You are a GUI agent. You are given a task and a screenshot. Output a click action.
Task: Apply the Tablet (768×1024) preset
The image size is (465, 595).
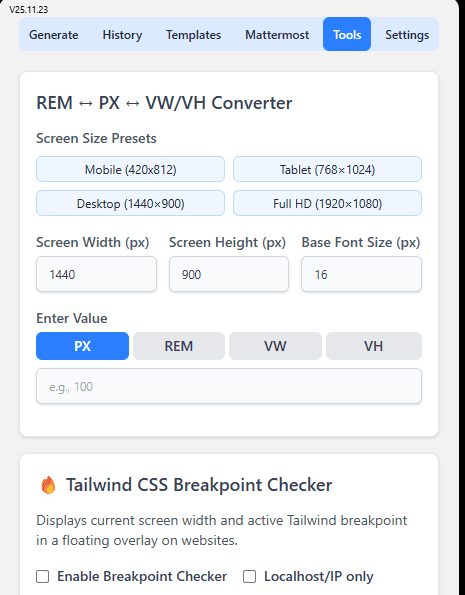[327, 169]
